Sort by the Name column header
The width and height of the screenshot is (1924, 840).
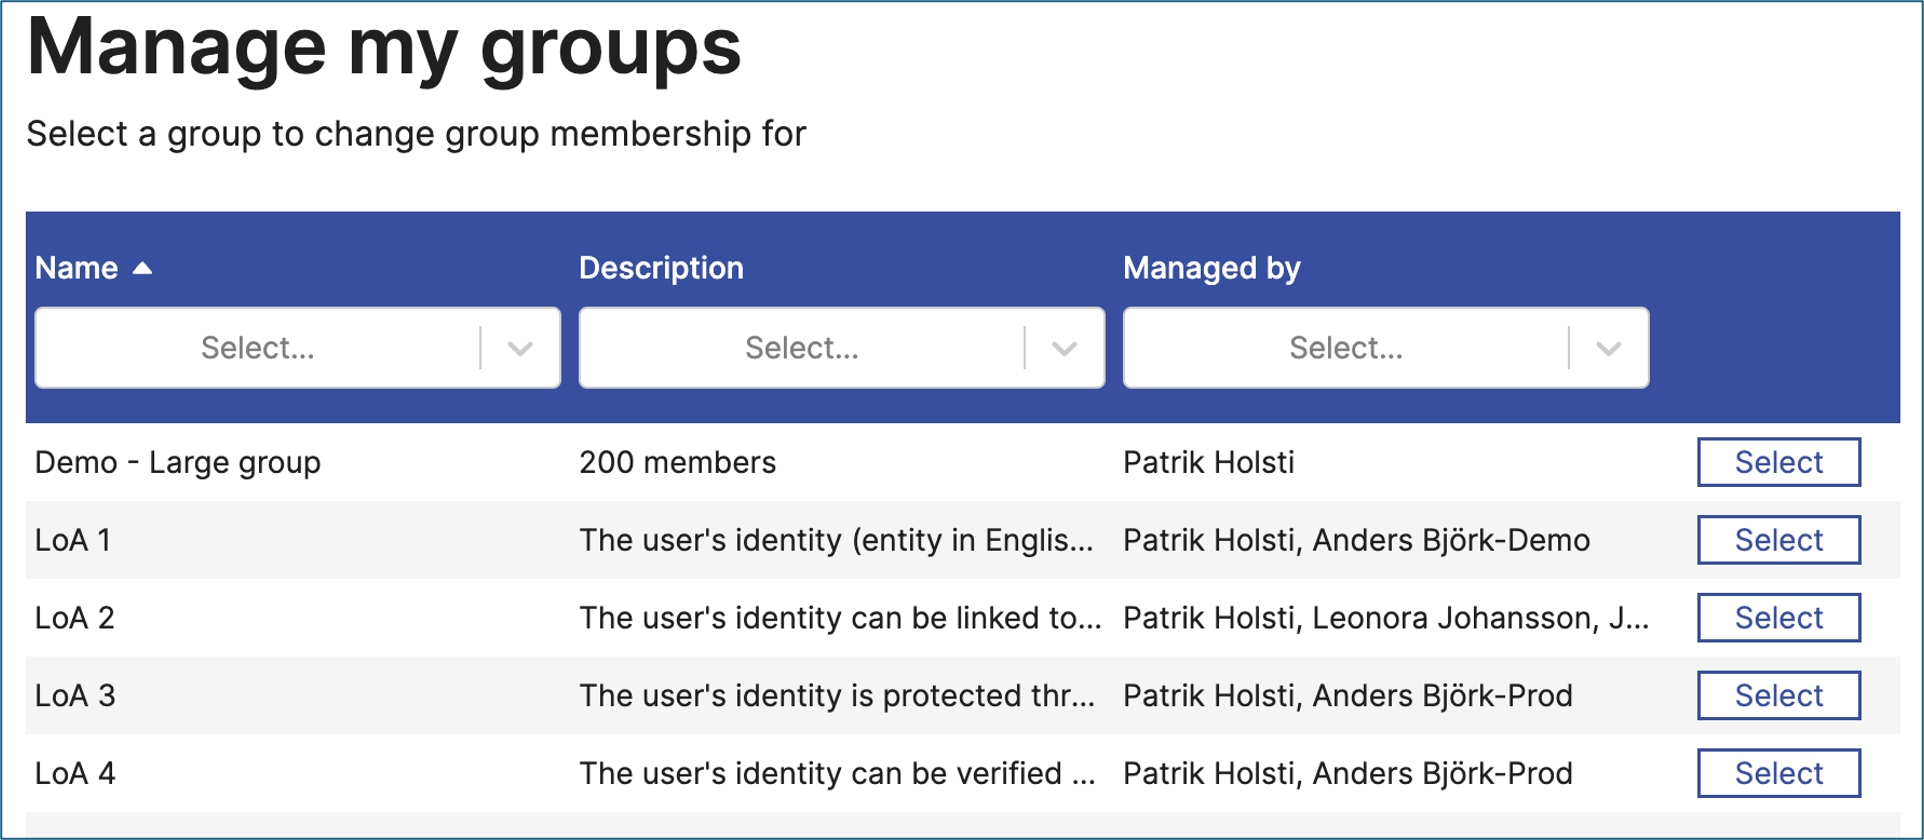(x=77, y=268)
